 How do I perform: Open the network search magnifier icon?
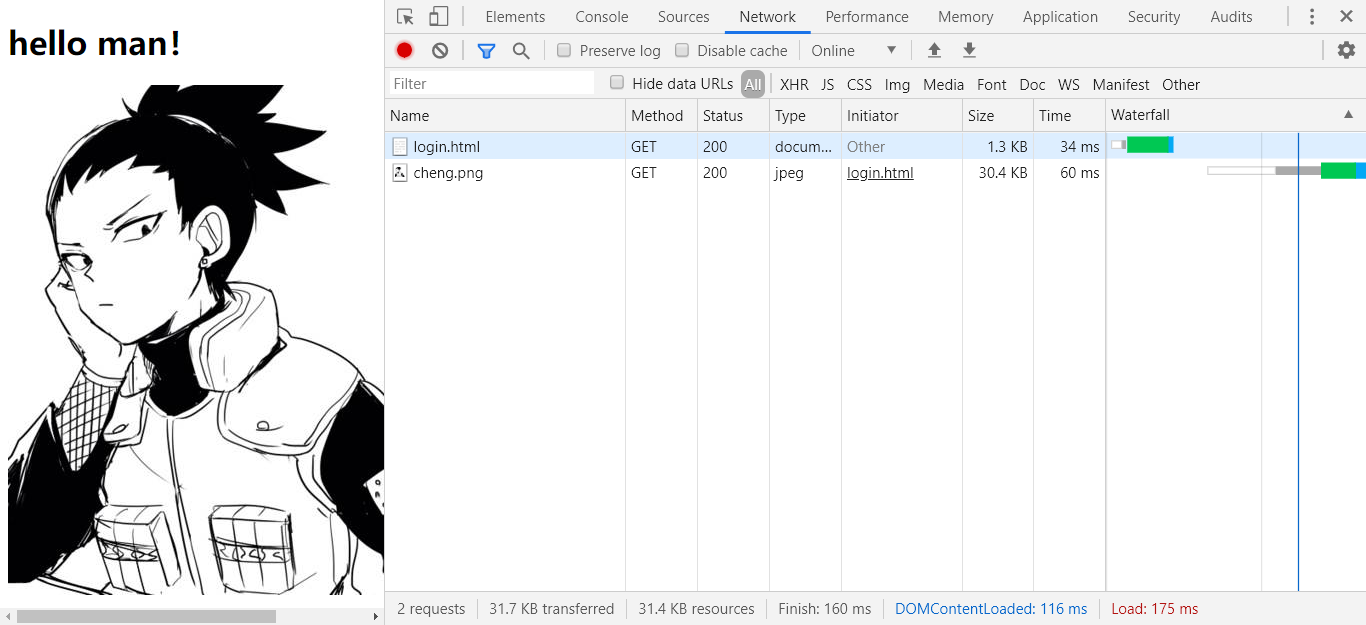tap(521, 51)
